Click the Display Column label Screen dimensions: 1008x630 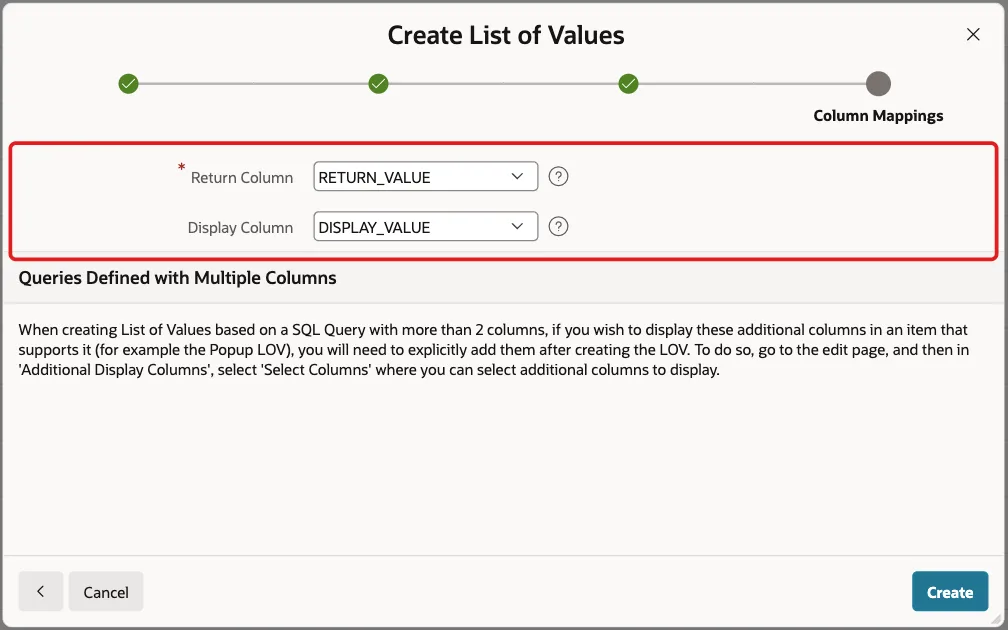pyautogui.click(x=240, y=228)
